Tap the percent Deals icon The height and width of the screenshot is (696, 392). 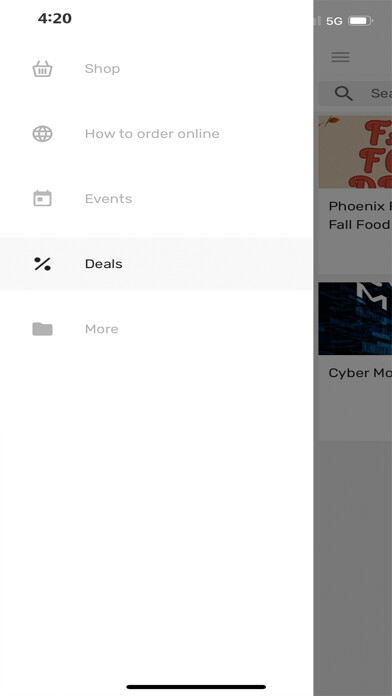(x=42, y=264)
